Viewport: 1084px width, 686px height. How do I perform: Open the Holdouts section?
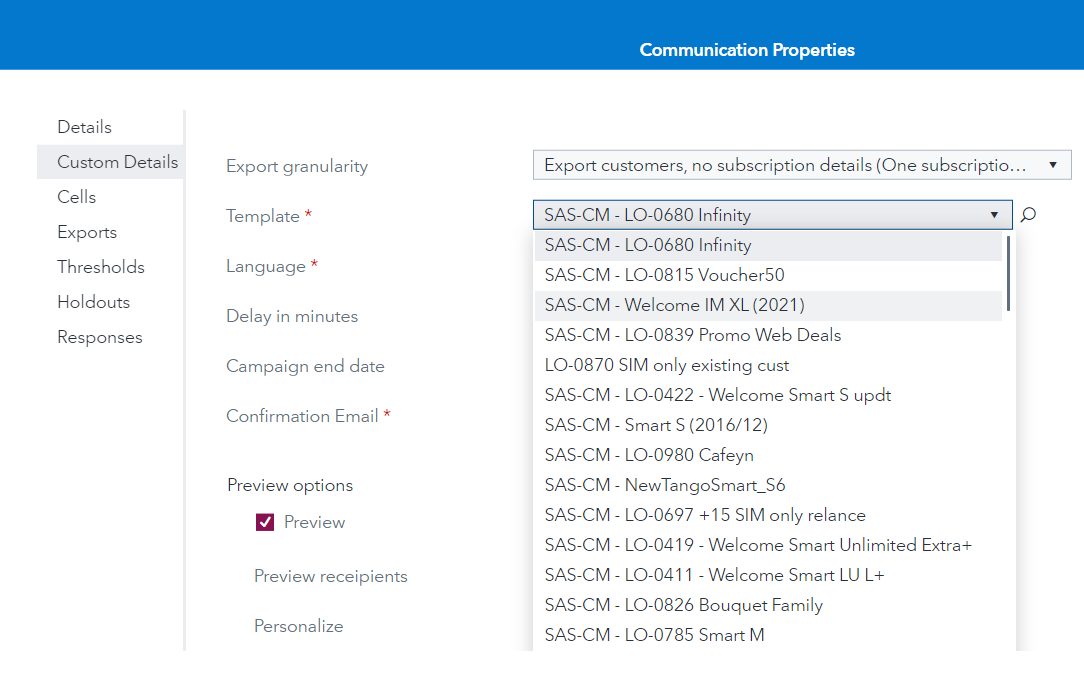tap(93, 302)
